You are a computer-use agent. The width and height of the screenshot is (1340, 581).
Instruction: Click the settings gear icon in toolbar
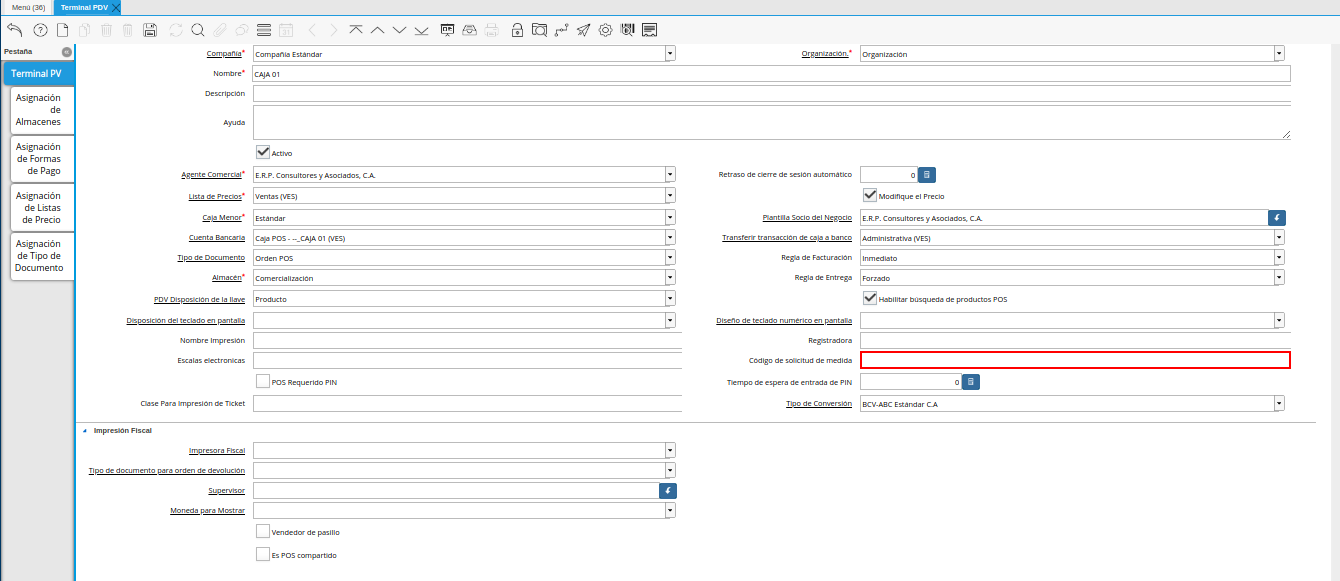pos(605,30)
